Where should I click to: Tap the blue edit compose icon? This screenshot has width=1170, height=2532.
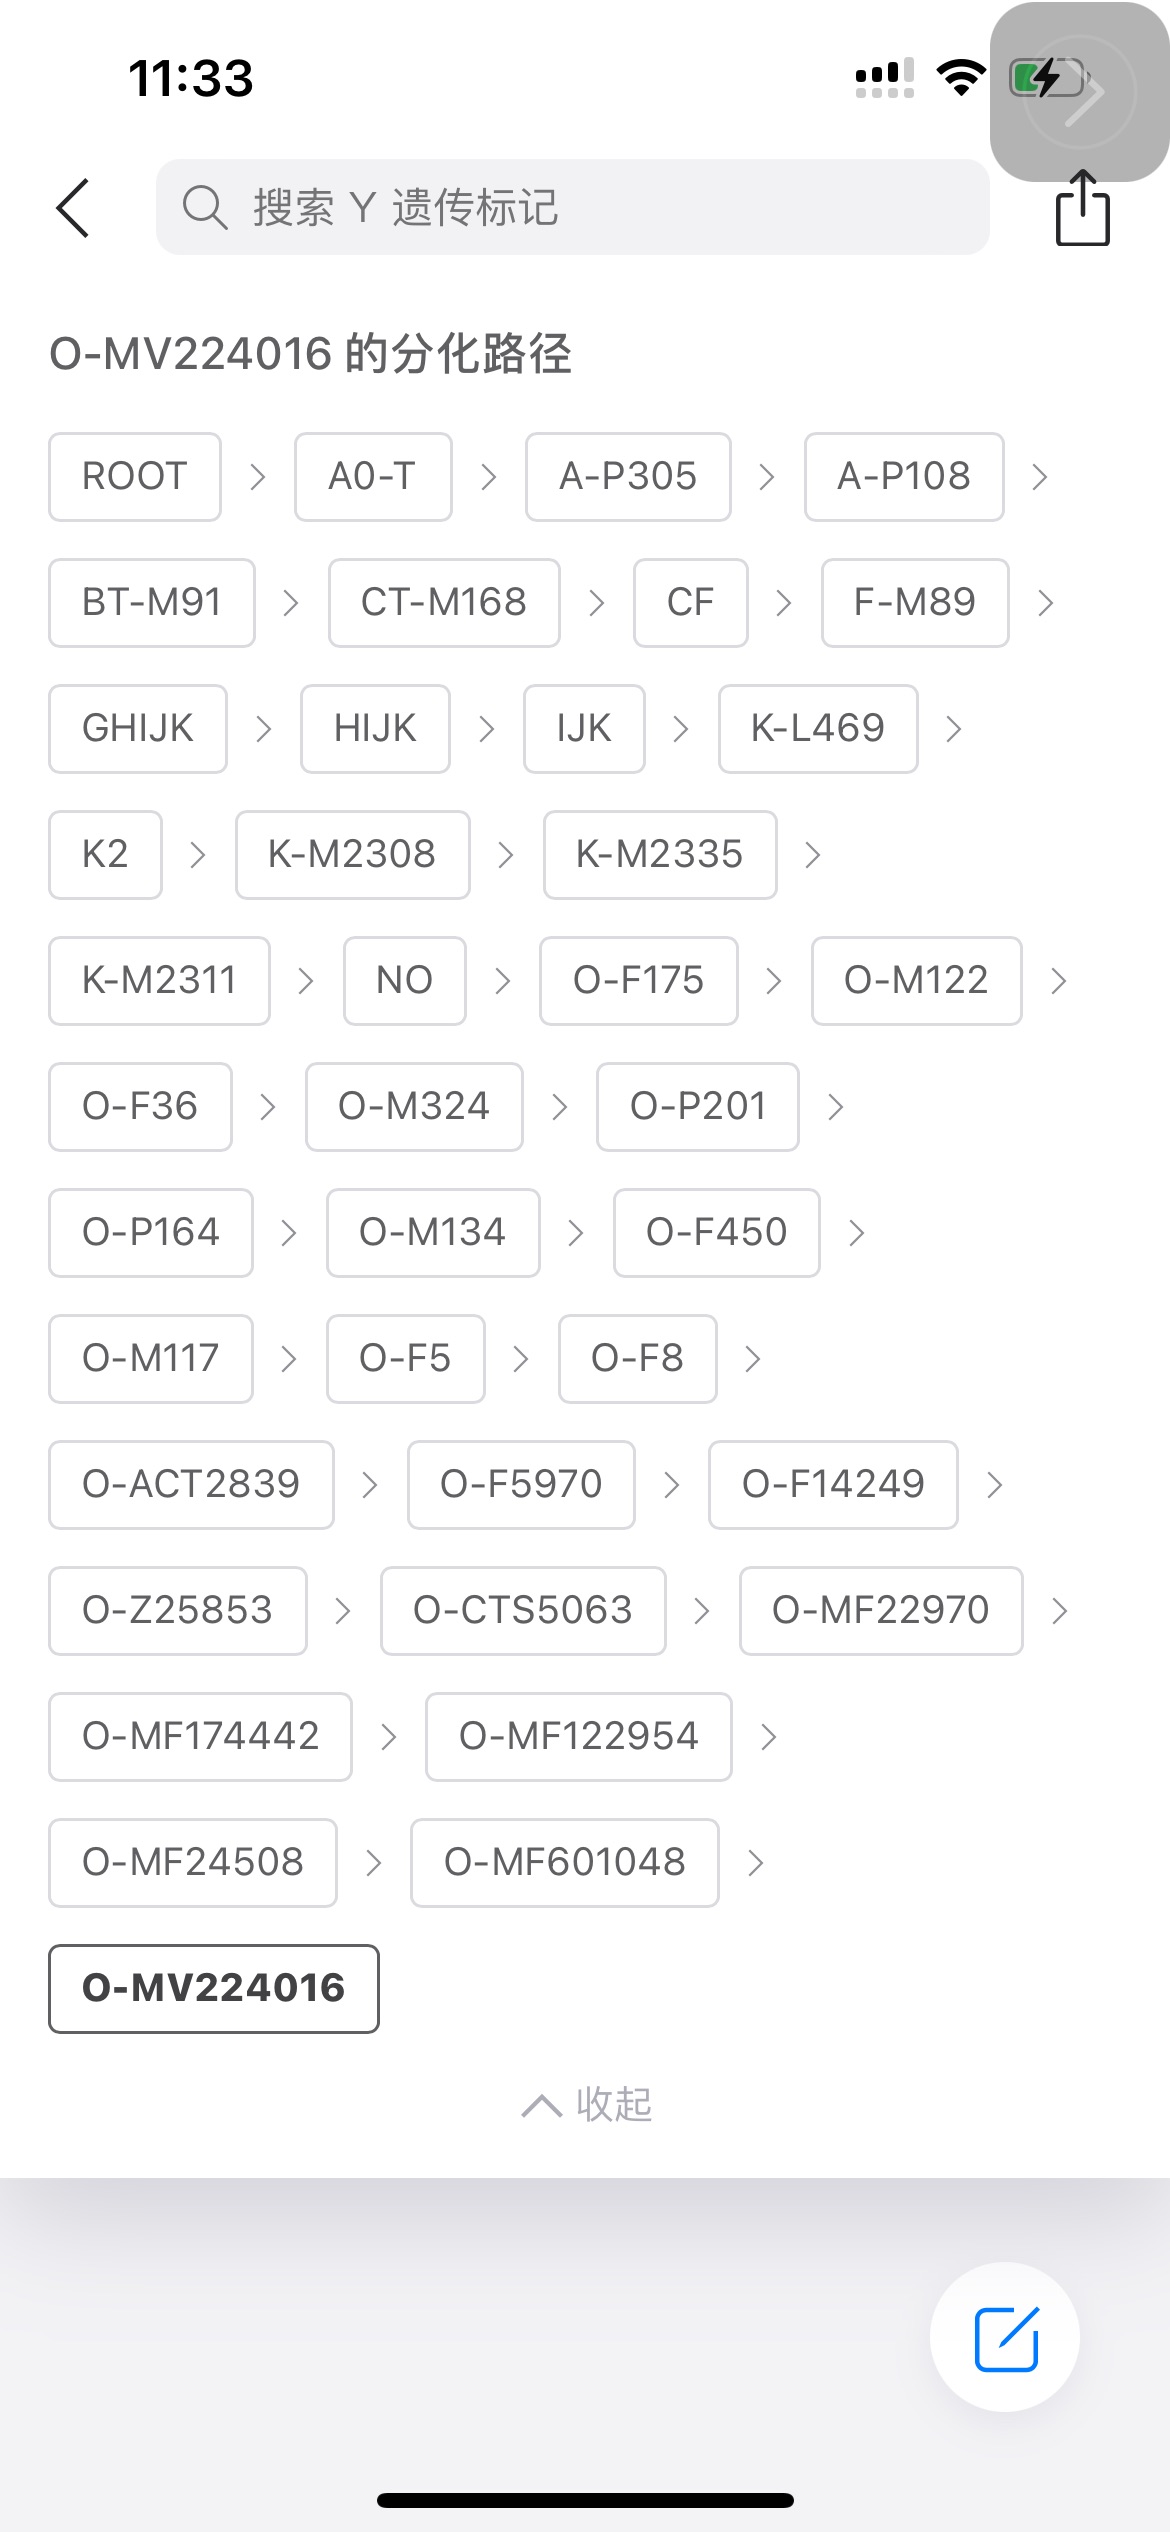pos(1006,2339)
